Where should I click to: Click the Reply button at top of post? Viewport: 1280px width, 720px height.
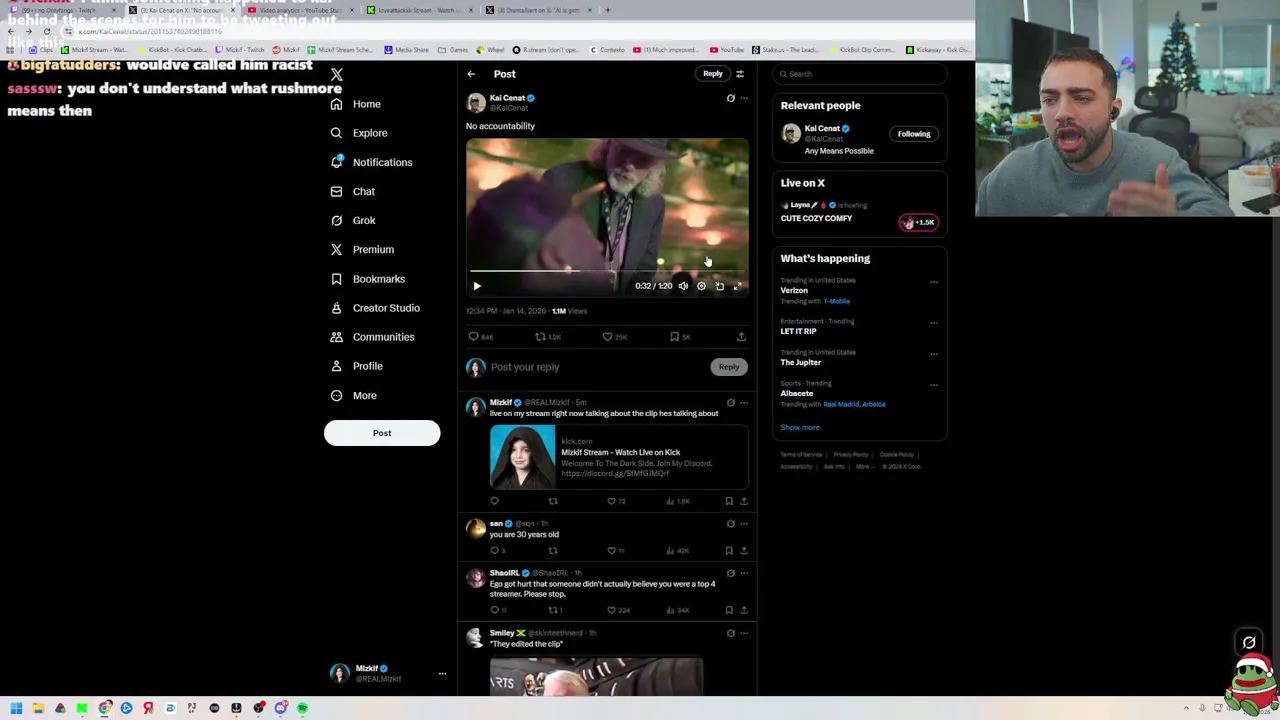[x=712, y=74]
